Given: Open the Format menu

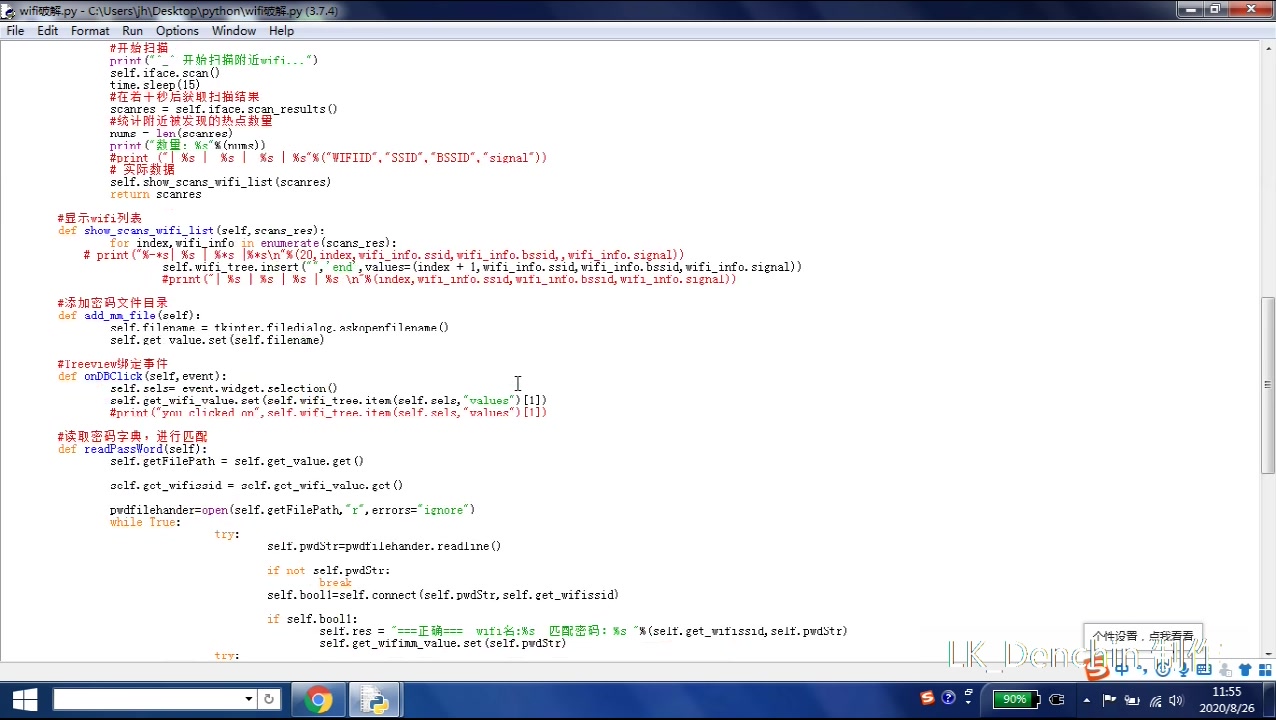Looking at the screenshot, I should 90,31.
